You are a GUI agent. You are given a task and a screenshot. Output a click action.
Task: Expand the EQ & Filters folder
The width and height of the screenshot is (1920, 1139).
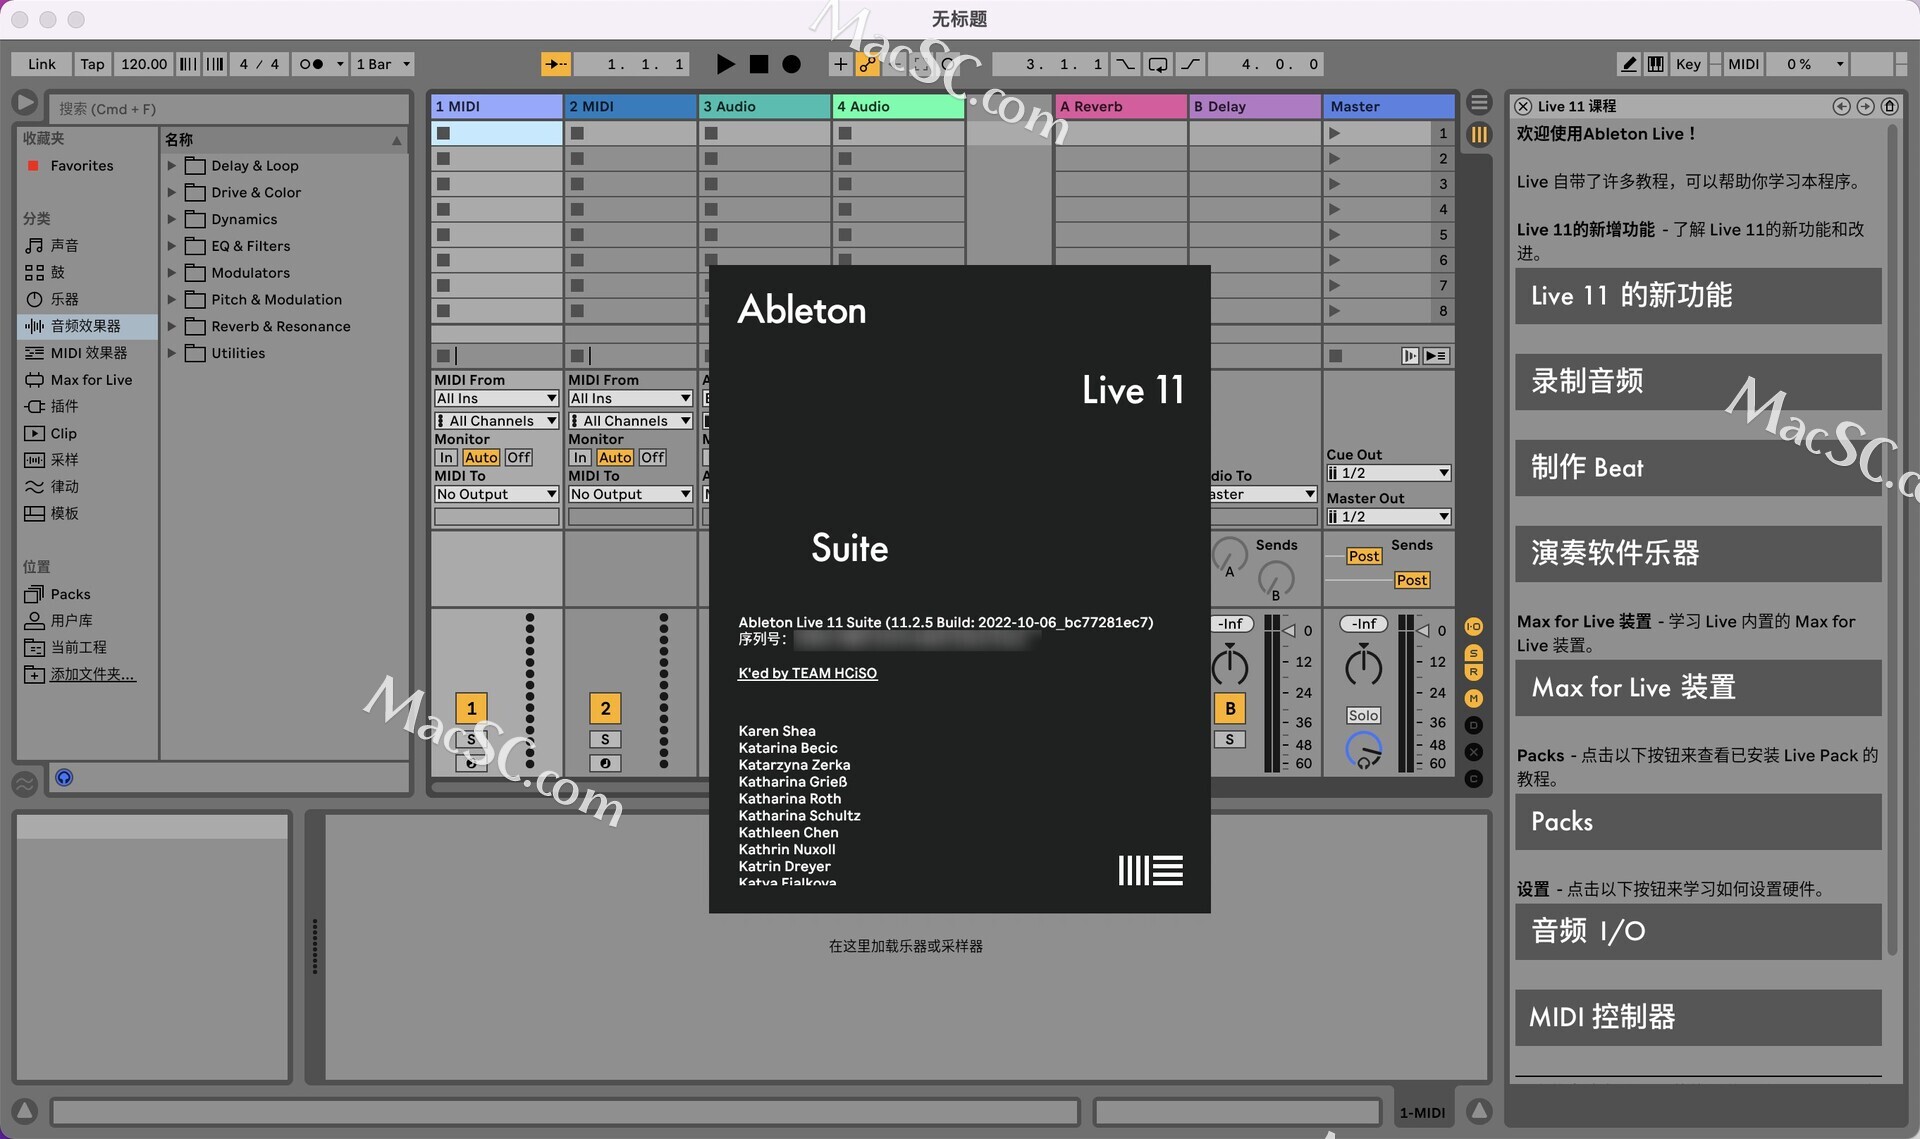tap(171, 246)
